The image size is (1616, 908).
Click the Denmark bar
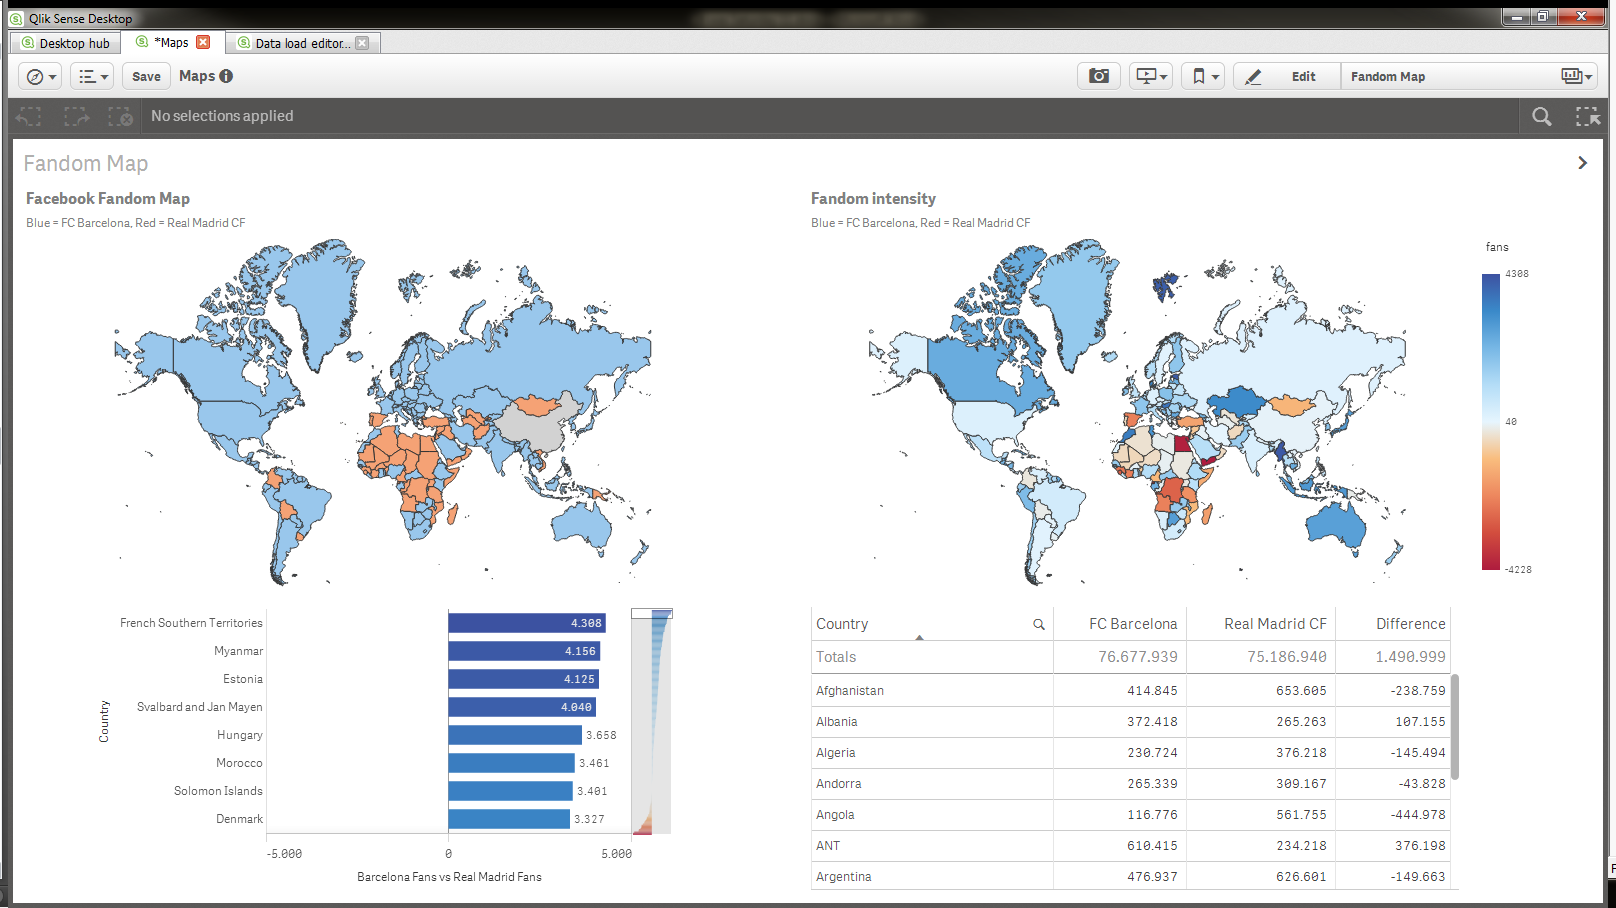pos(509,819)
